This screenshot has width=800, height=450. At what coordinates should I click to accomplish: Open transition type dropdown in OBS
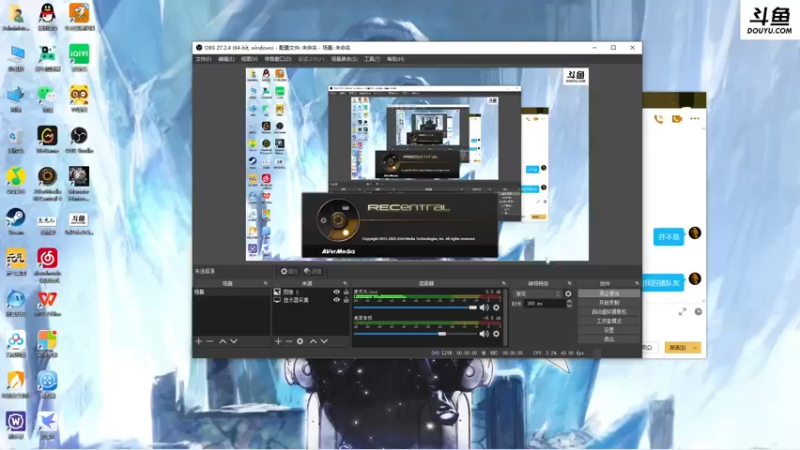coord(537,294)
